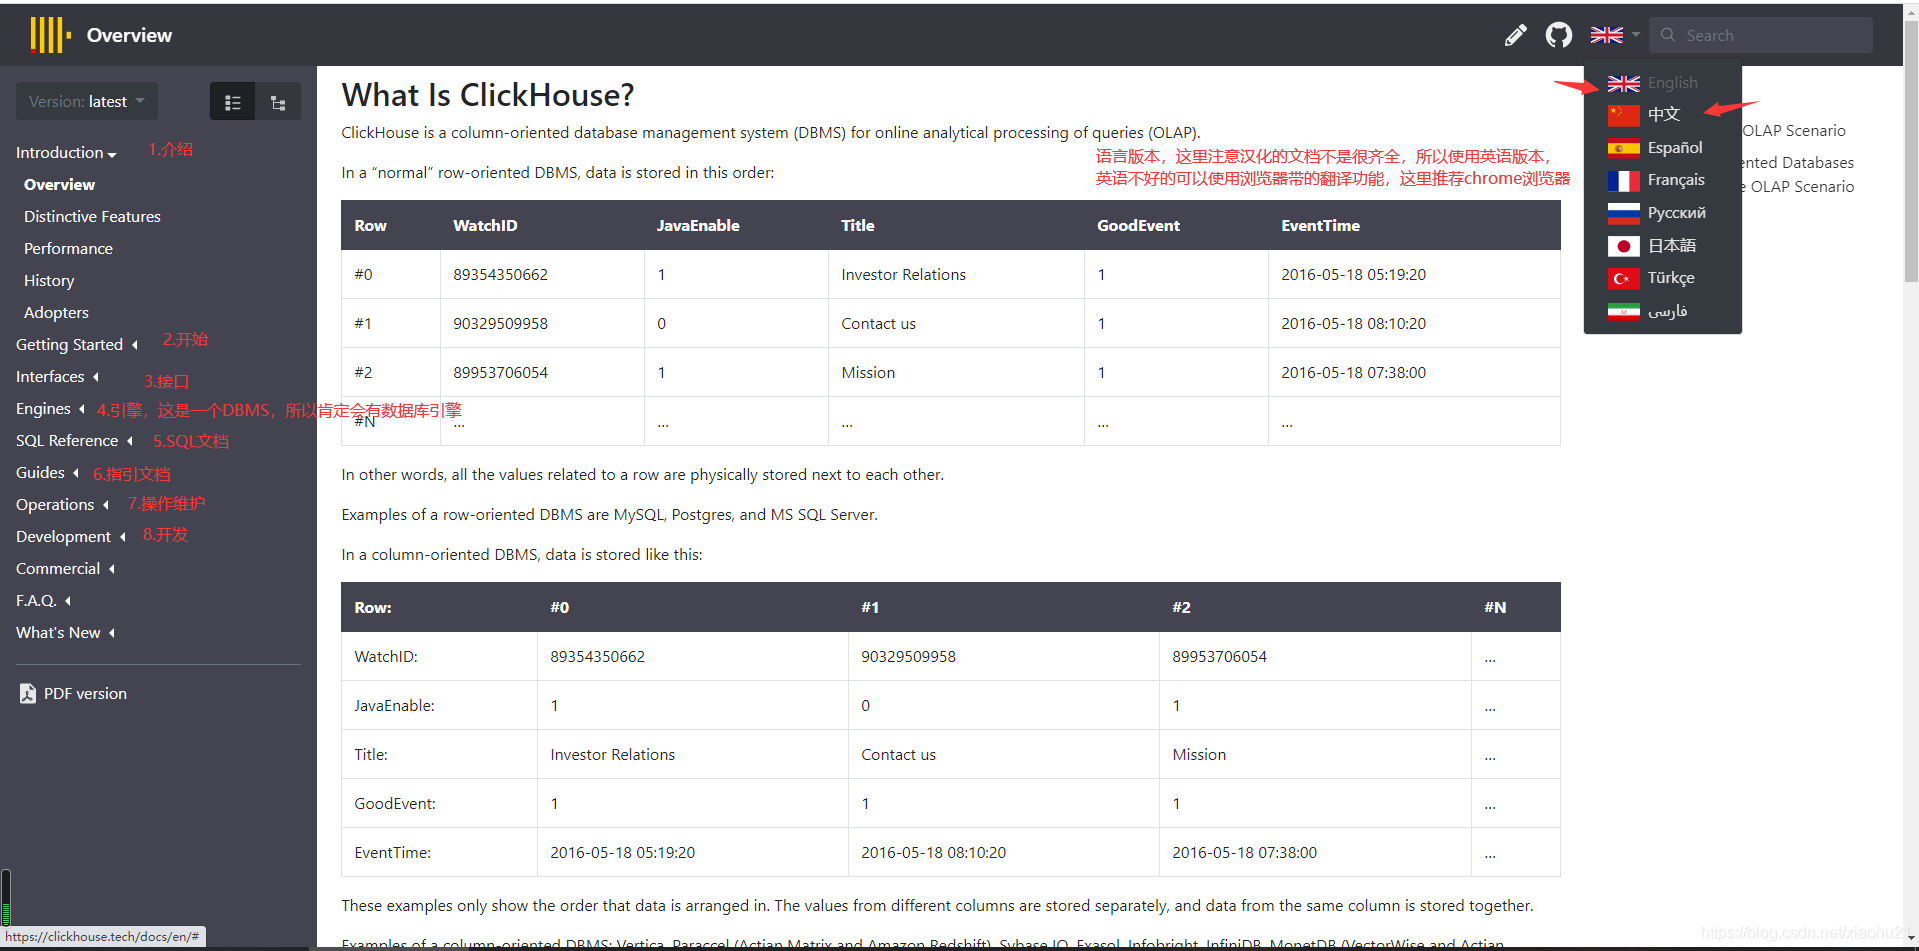This screenshot has height=951, width=1919.
Task: Expand the Commercial section
Action: (65, 568)
